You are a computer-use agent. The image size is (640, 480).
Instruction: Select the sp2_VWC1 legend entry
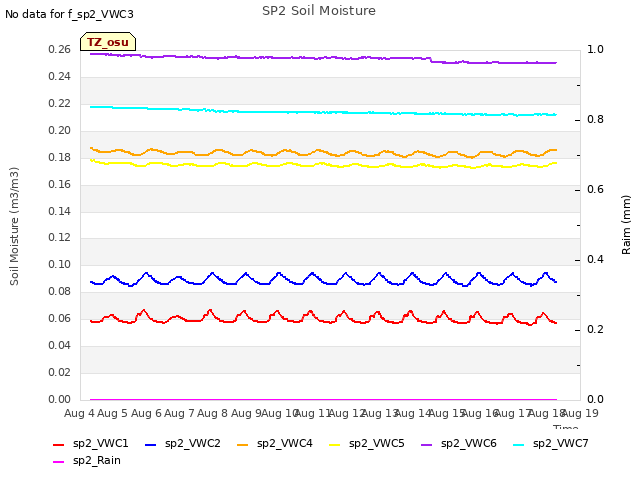(x=91, y=444)
